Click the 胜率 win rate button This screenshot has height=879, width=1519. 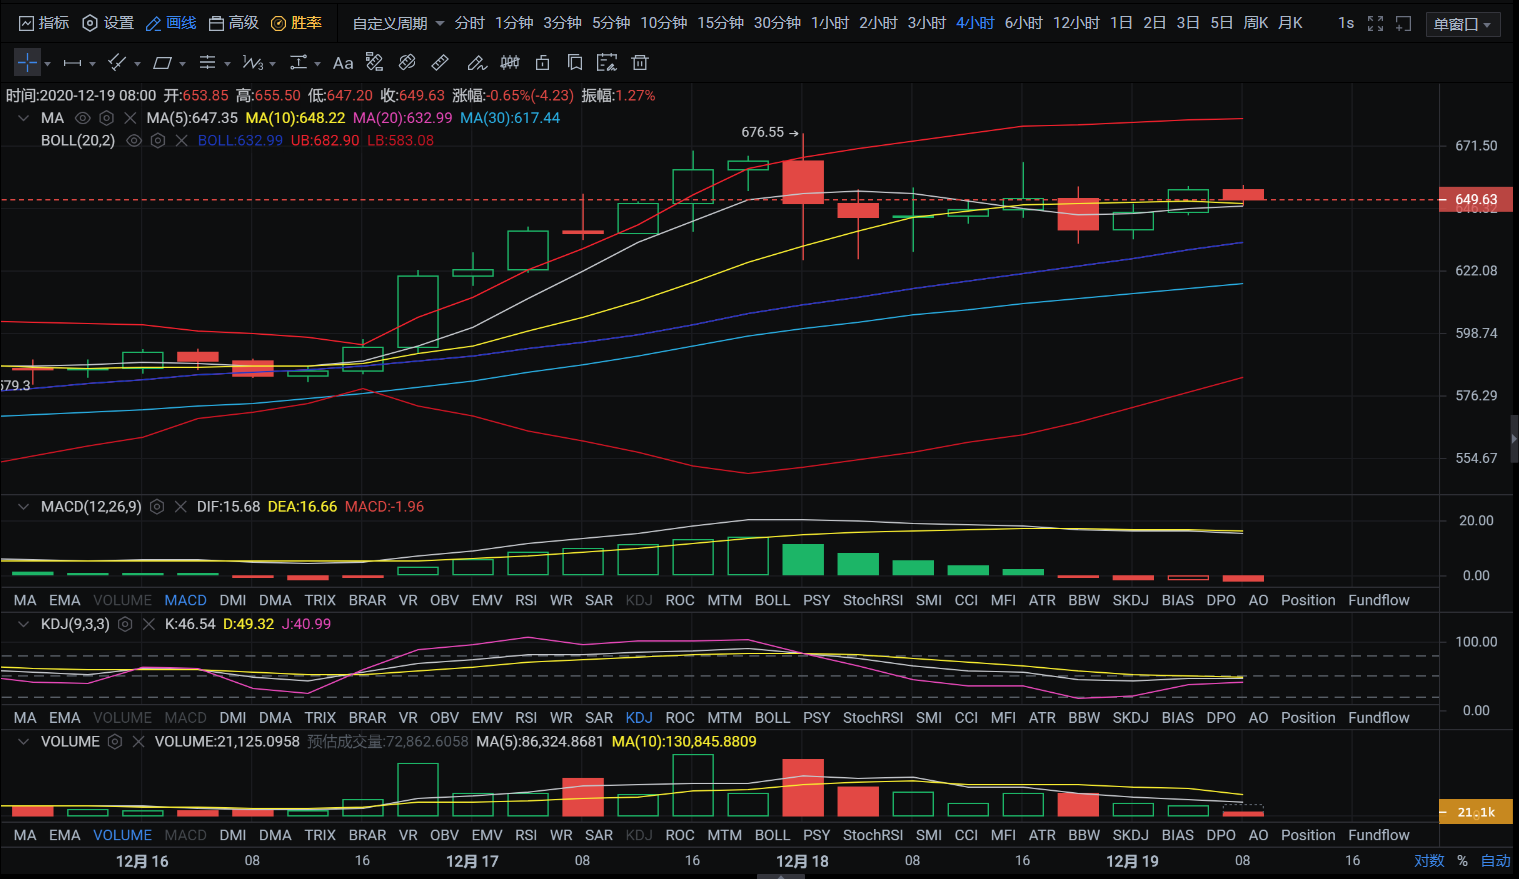[x=297, y=23]
